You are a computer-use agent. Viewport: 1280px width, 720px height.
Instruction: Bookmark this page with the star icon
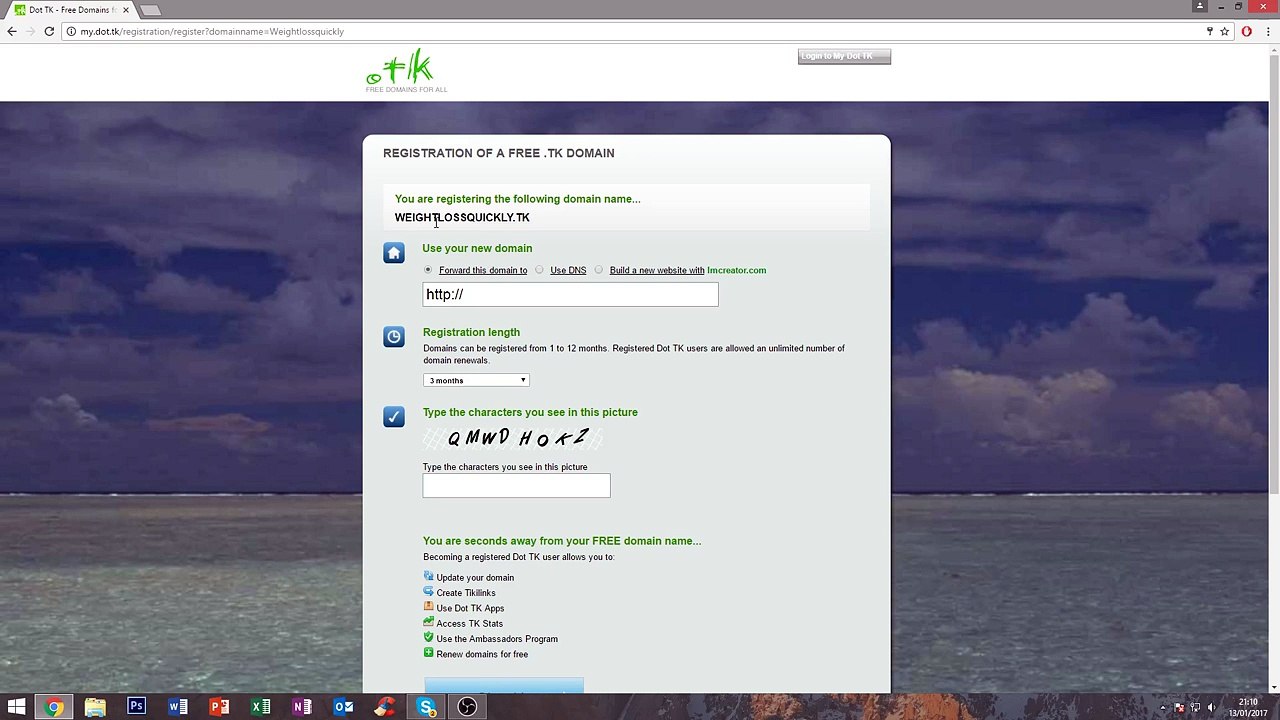[1224, 31]
